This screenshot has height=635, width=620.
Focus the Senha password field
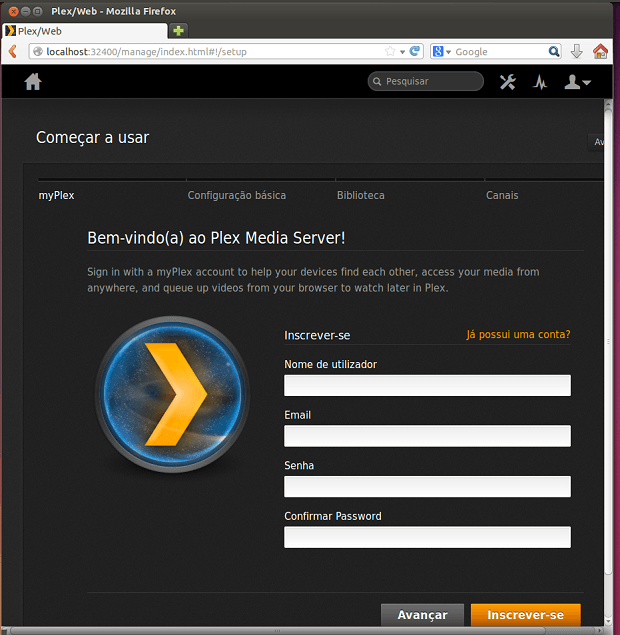click(427, 486)
